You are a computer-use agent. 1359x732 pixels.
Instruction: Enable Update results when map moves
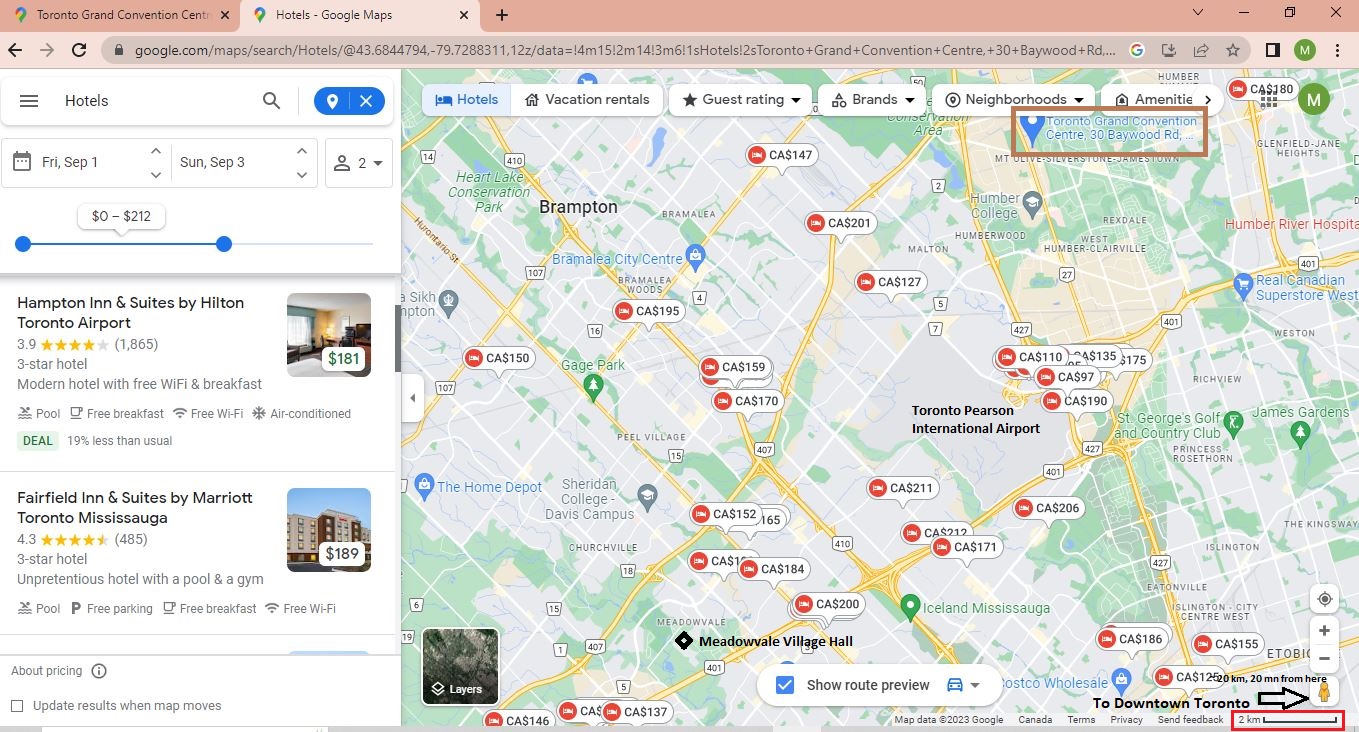tap(17, 706)
